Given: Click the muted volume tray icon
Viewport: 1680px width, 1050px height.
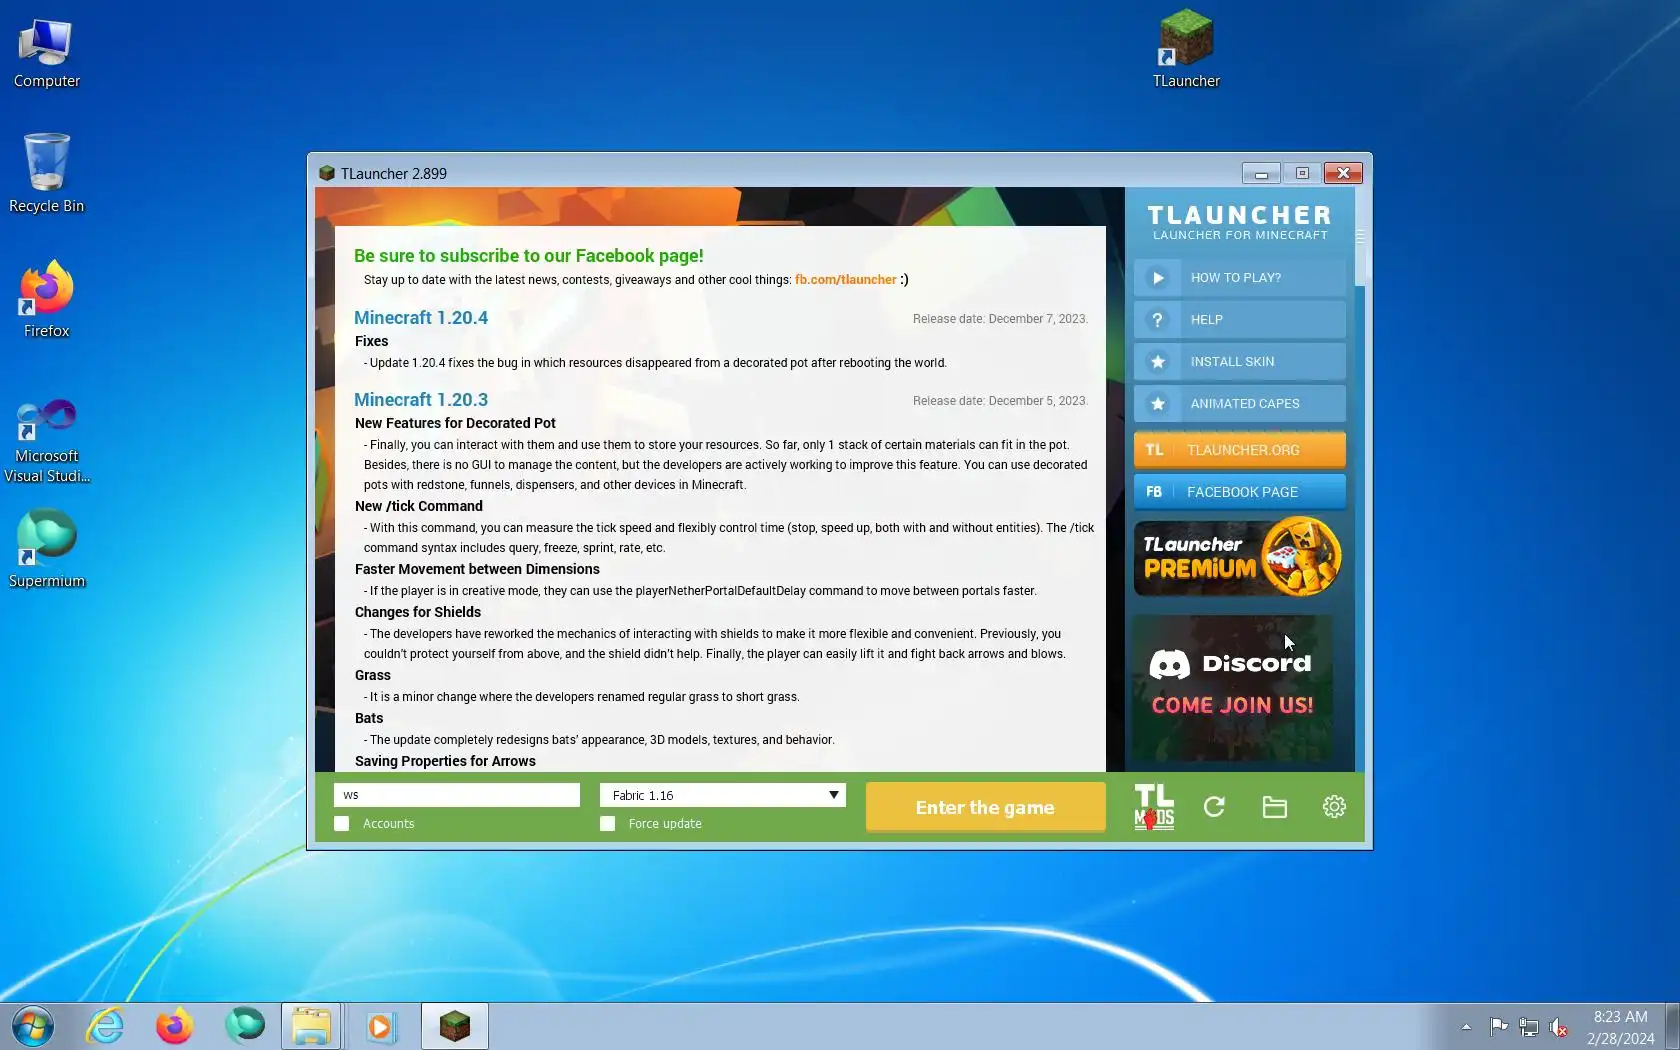Looking at the screenshot, I should 1558,1026.
